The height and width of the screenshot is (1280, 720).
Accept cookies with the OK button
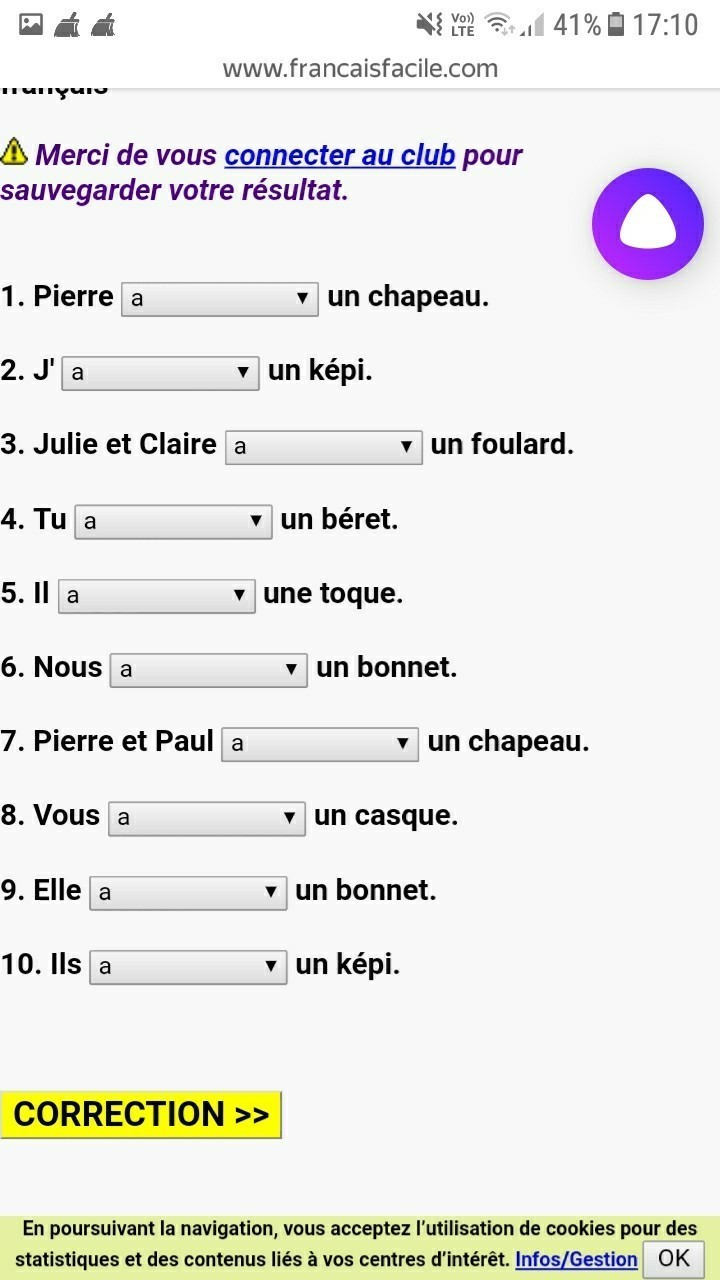click(673, 1257)
